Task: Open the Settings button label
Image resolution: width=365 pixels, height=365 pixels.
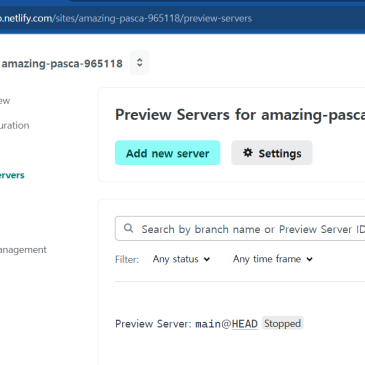Action: 280,153
